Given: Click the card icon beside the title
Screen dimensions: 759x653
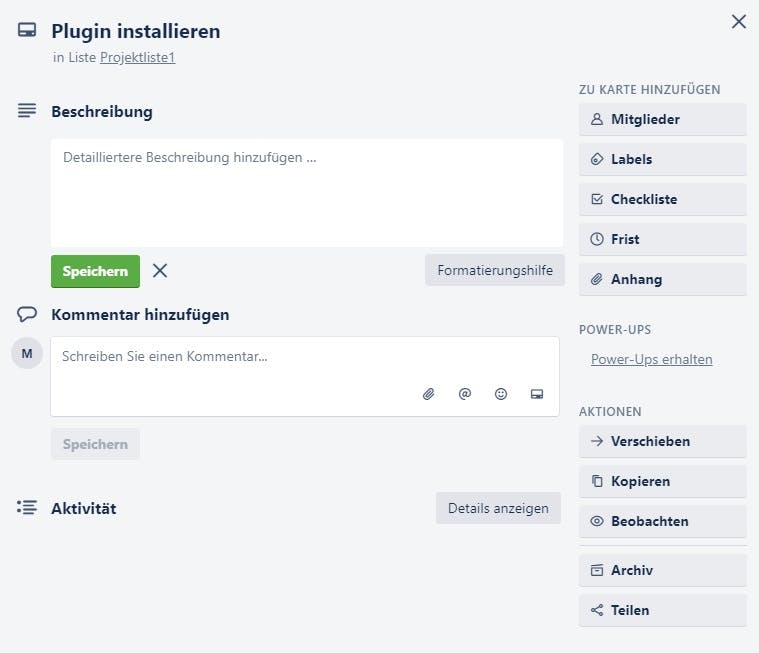Looking at the screenshot, I should (27, 30).
